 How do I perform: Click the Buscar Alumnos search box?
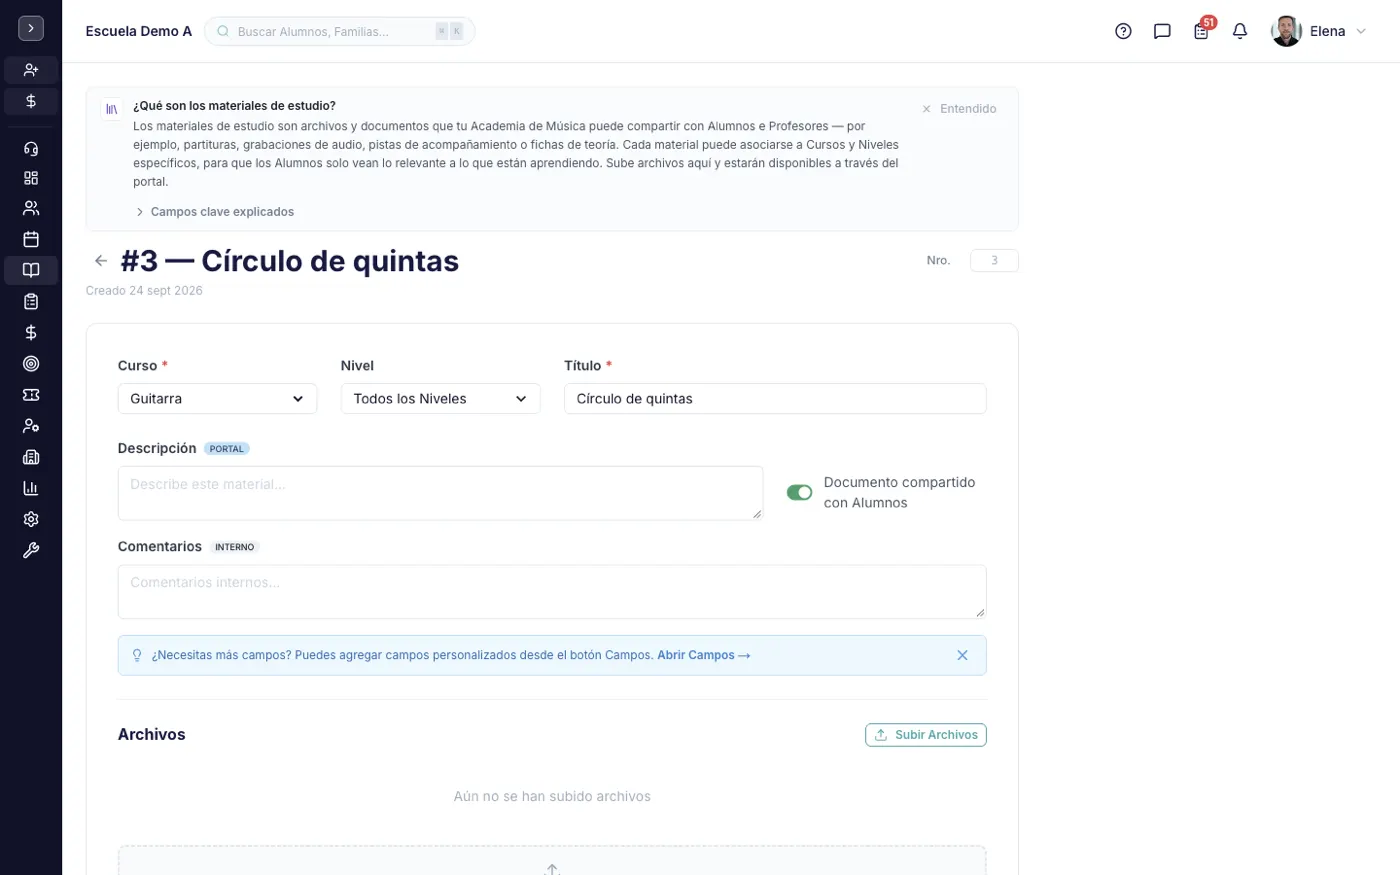(339, 31)
